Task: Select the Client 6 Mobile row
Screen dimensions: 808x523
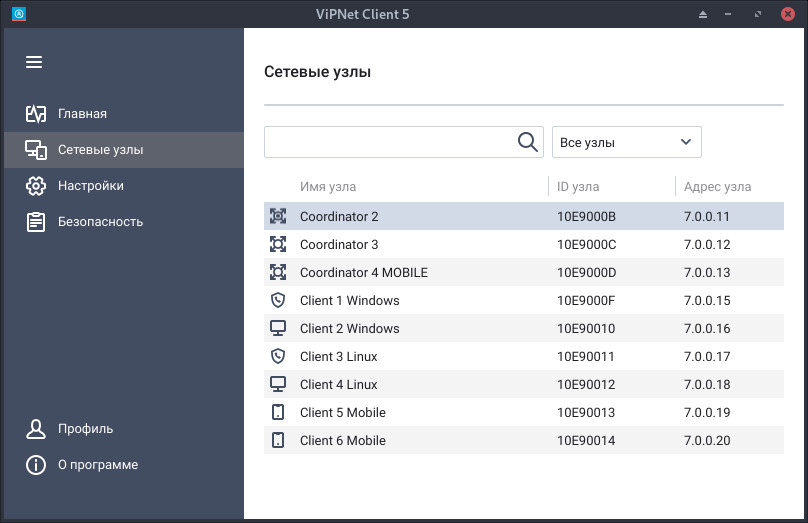Action: pos(524,440)
